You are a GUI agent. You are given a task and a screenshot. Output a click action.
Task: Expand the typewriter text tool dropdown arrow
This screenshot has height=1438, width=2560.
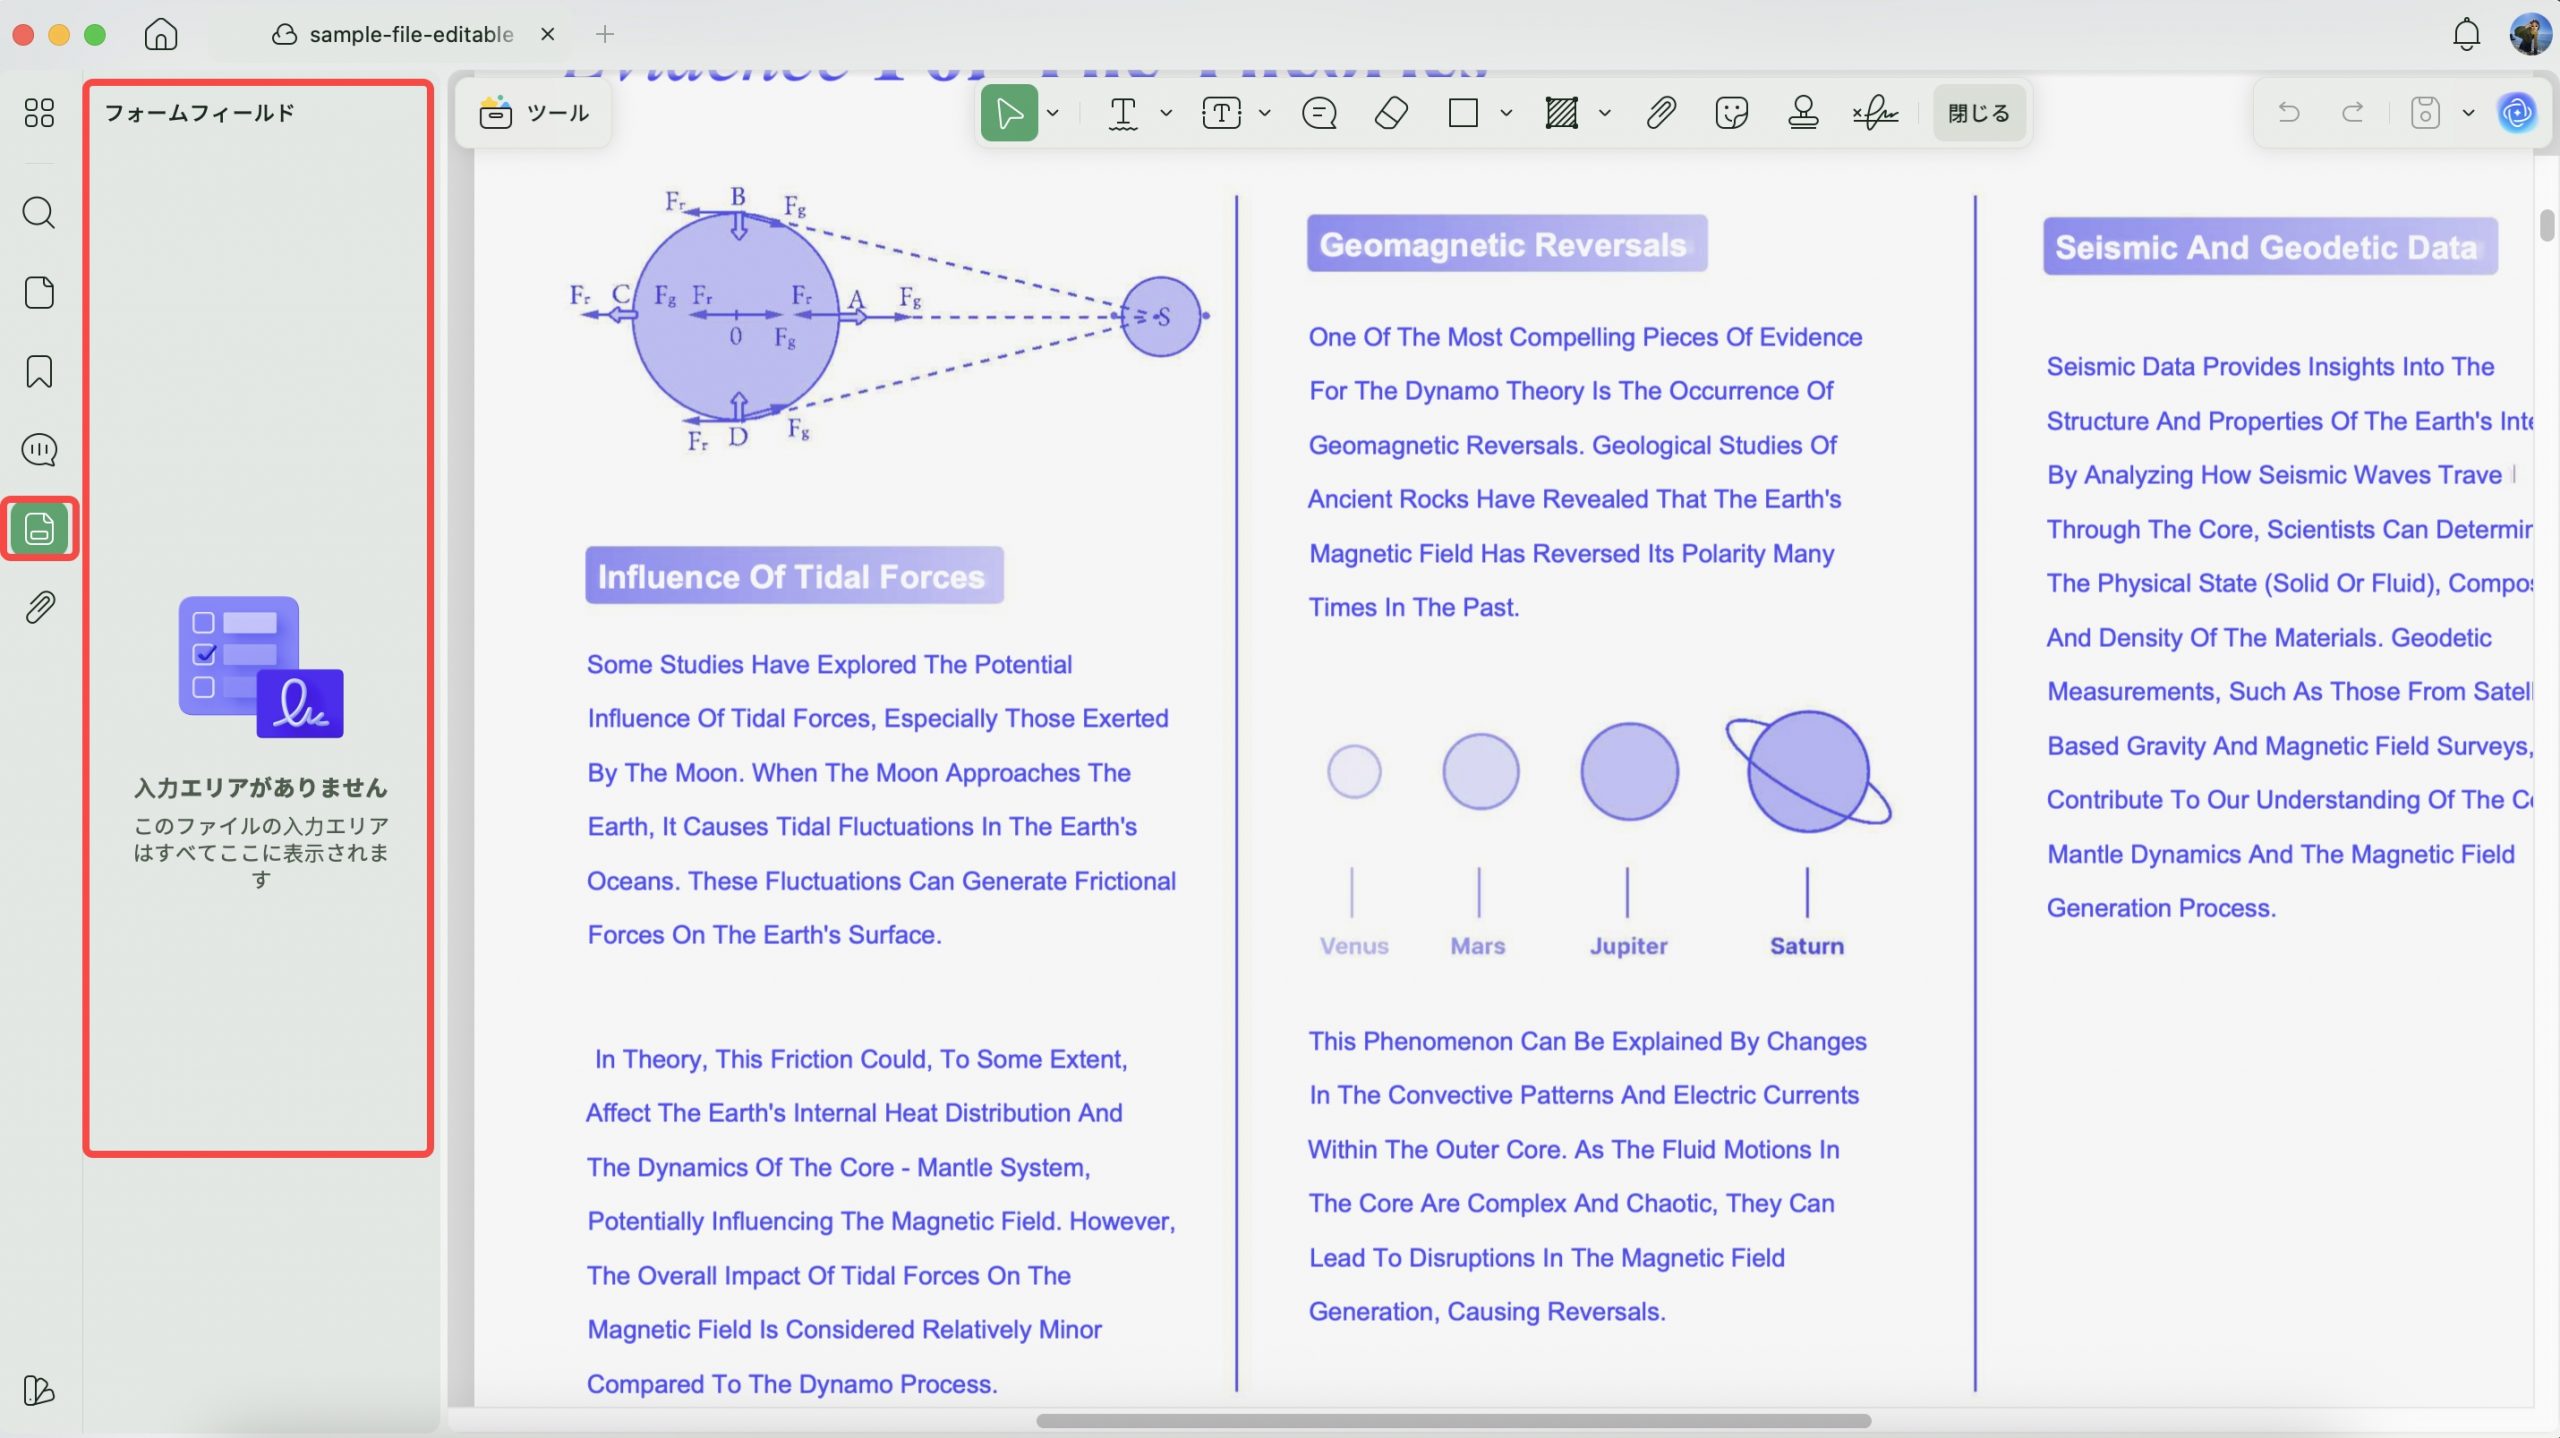coord(1166,113)
